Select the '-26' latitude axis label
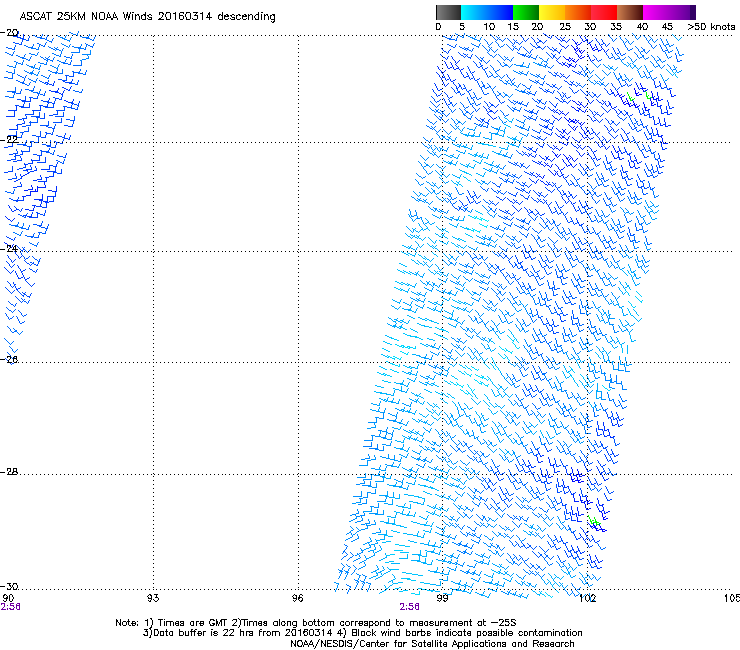740x650 pixels. pos(9,360)
